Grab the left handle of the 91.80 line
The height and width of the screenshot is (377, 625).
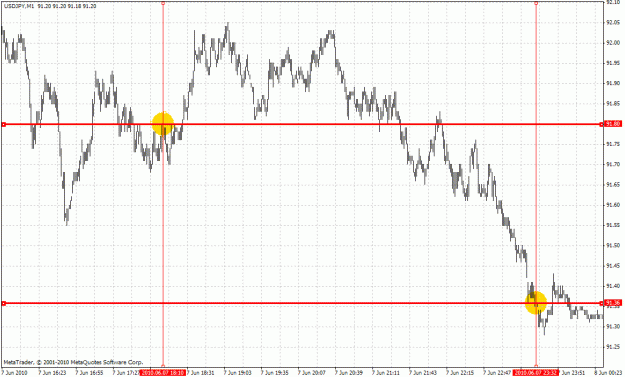point(4,124)
